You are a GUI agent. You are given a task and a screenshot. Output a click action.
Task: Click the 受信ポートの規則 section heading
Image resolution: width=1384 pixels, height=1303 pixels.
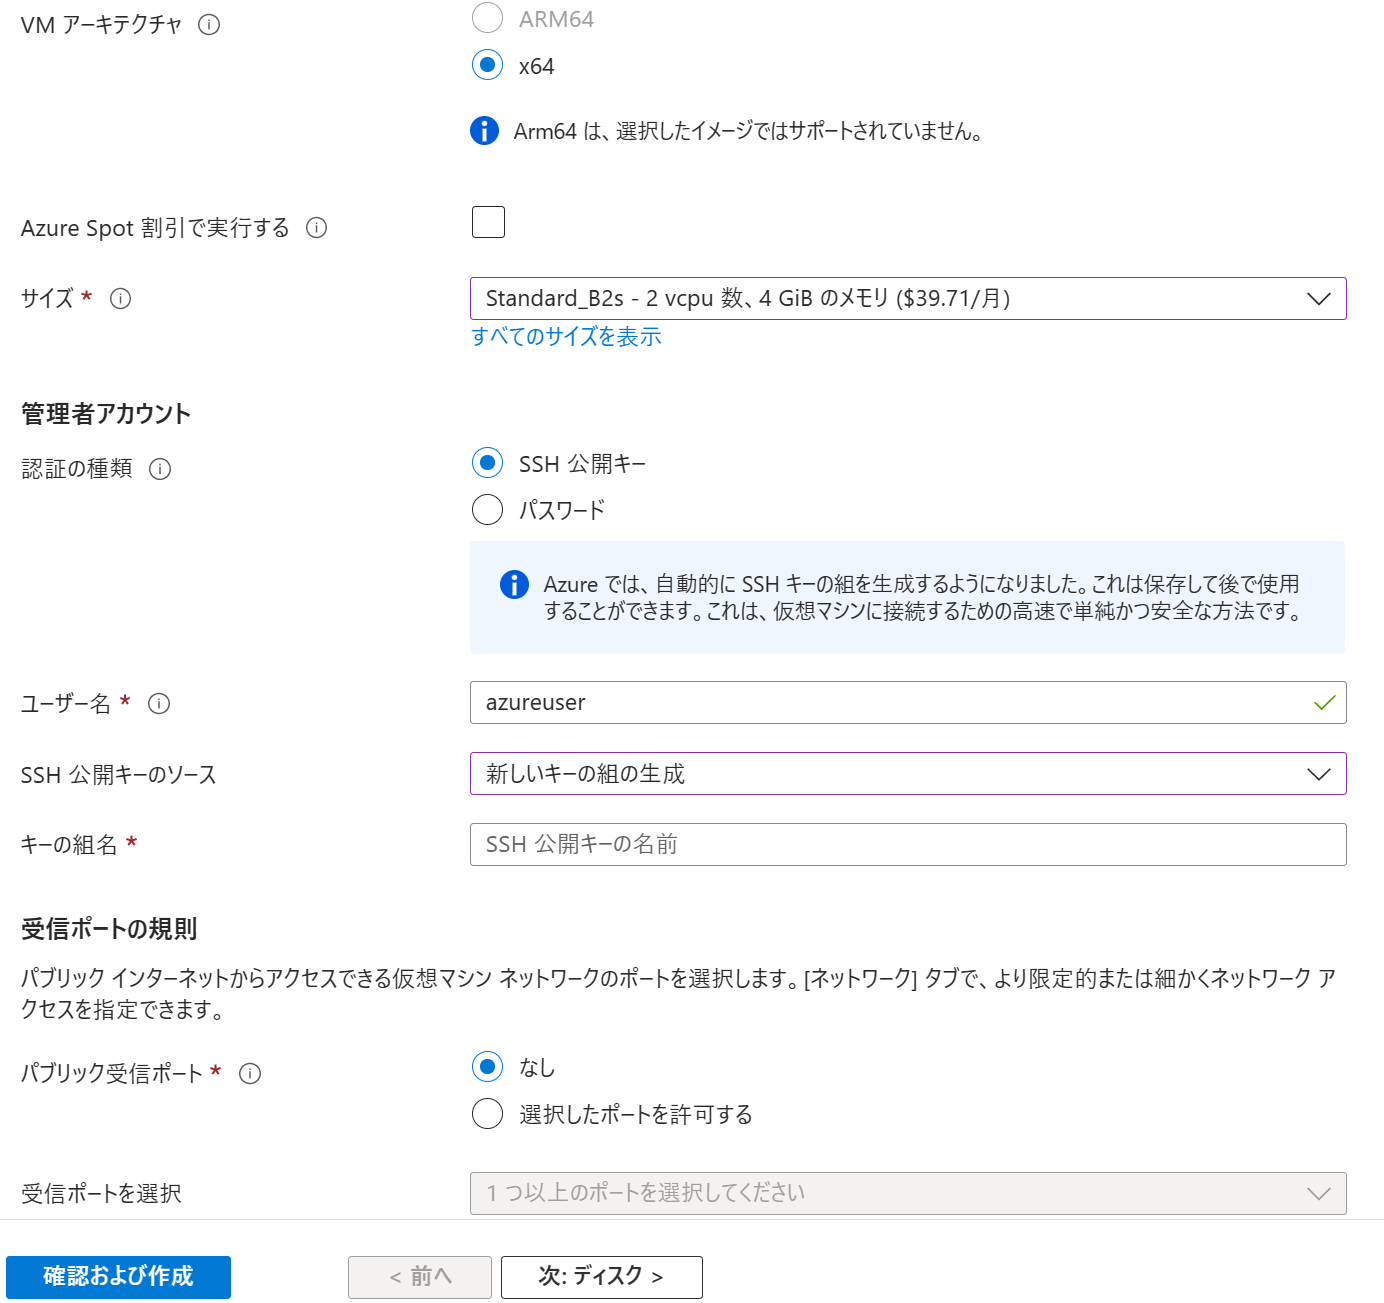[x=109, y=929]
